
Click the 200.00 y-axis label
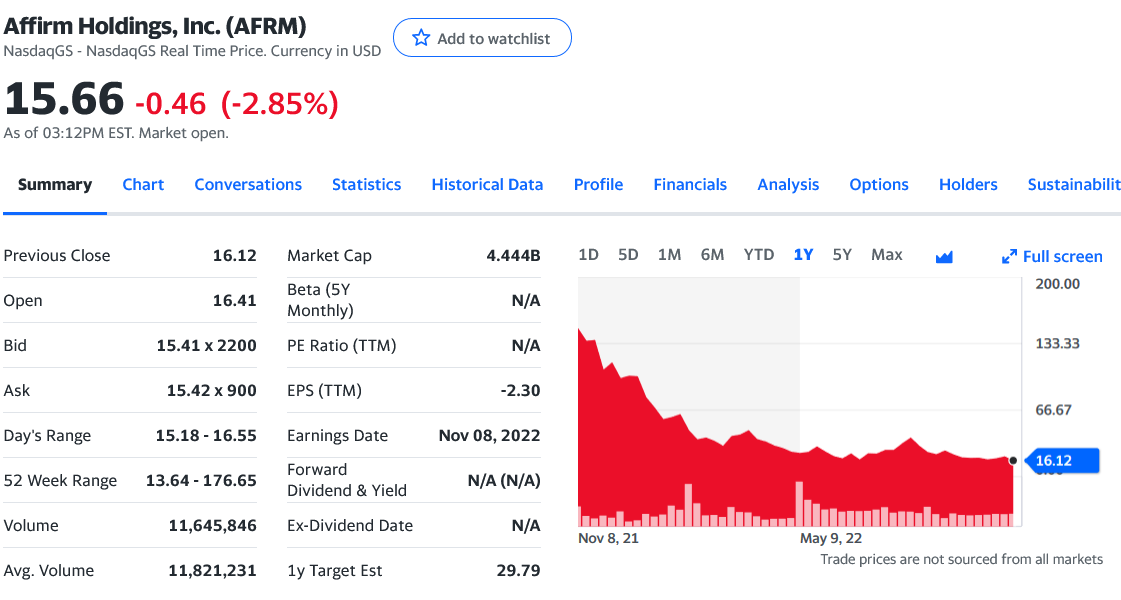[x=1057, y=284]
